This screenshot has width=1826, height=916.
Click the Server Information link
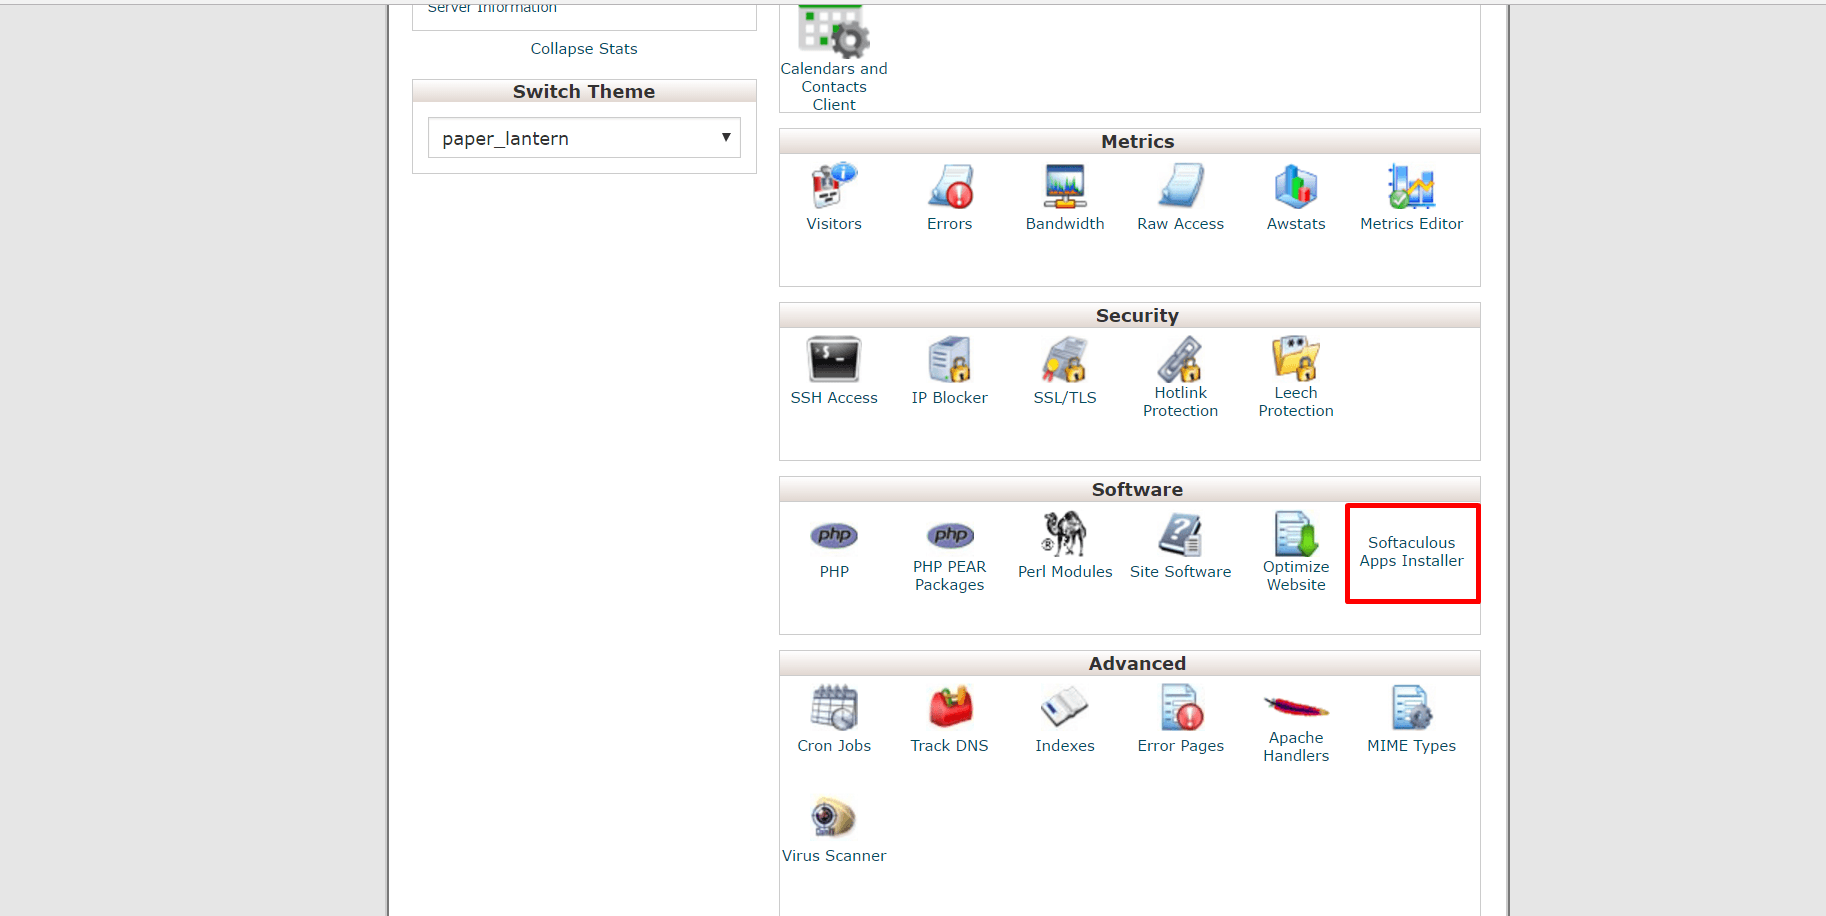(492, 8)
